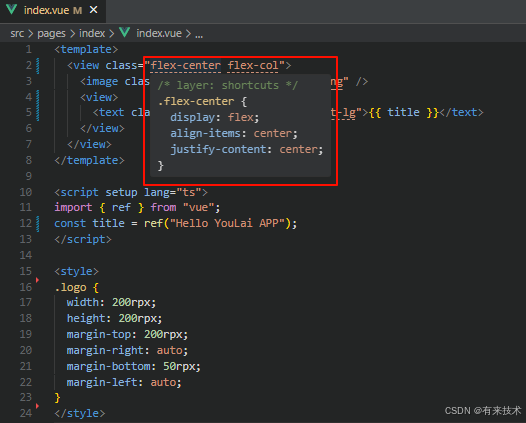Image resolution: width=526 pixels, height=423 pixels.
Task: Click the opening style tag on line 15
Action: pyautogui.click(x=76, y=271)
